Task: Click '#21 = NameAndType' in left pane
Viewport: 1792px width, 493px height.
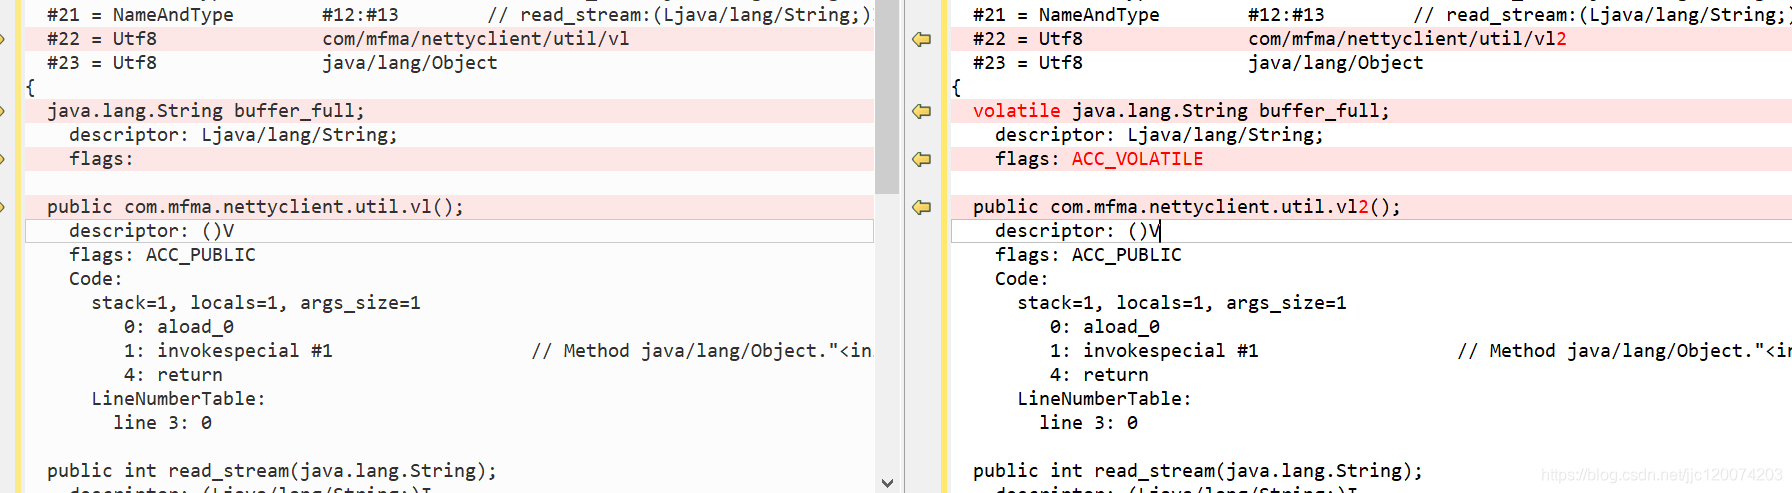Action: point(140,15)
